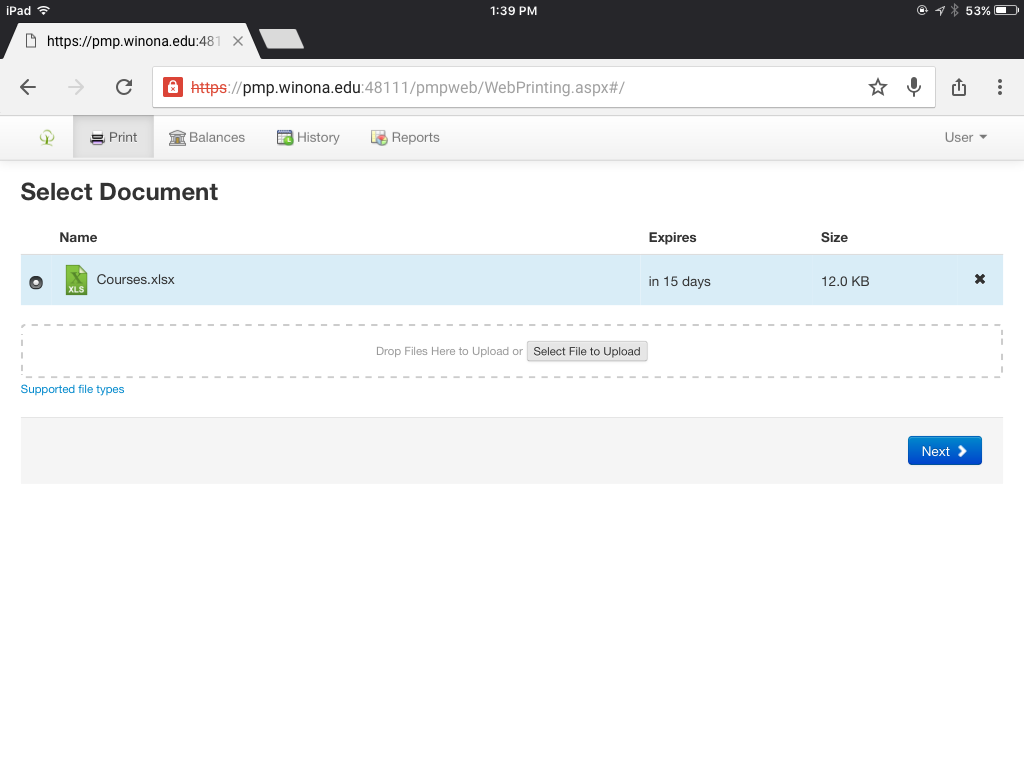Click the blue Next button

point(944,451)
